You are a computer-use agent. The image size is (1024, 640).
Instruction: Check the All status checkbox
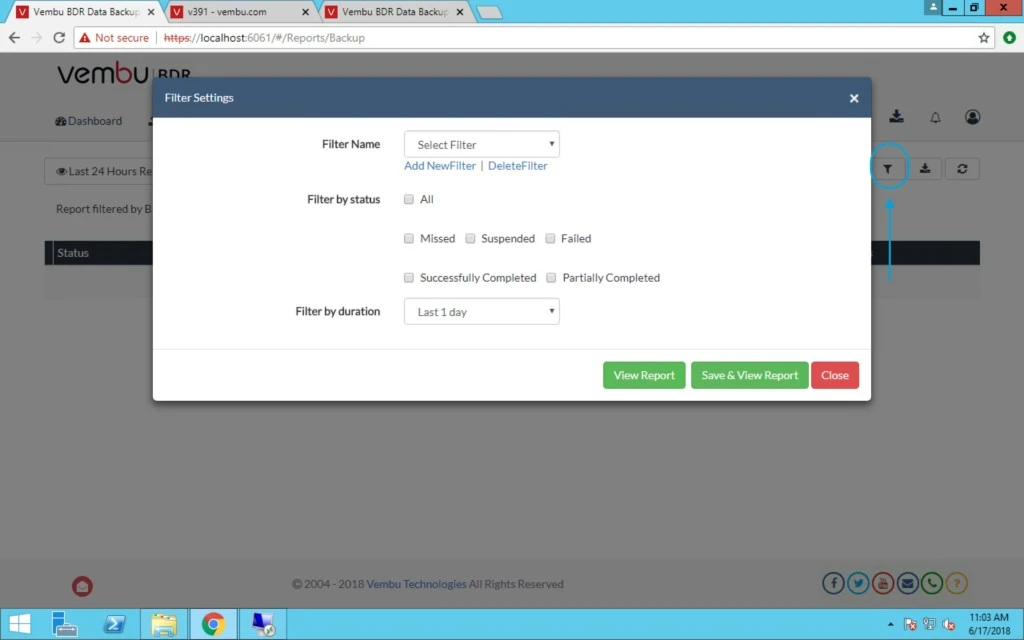[x=409, y=199]
